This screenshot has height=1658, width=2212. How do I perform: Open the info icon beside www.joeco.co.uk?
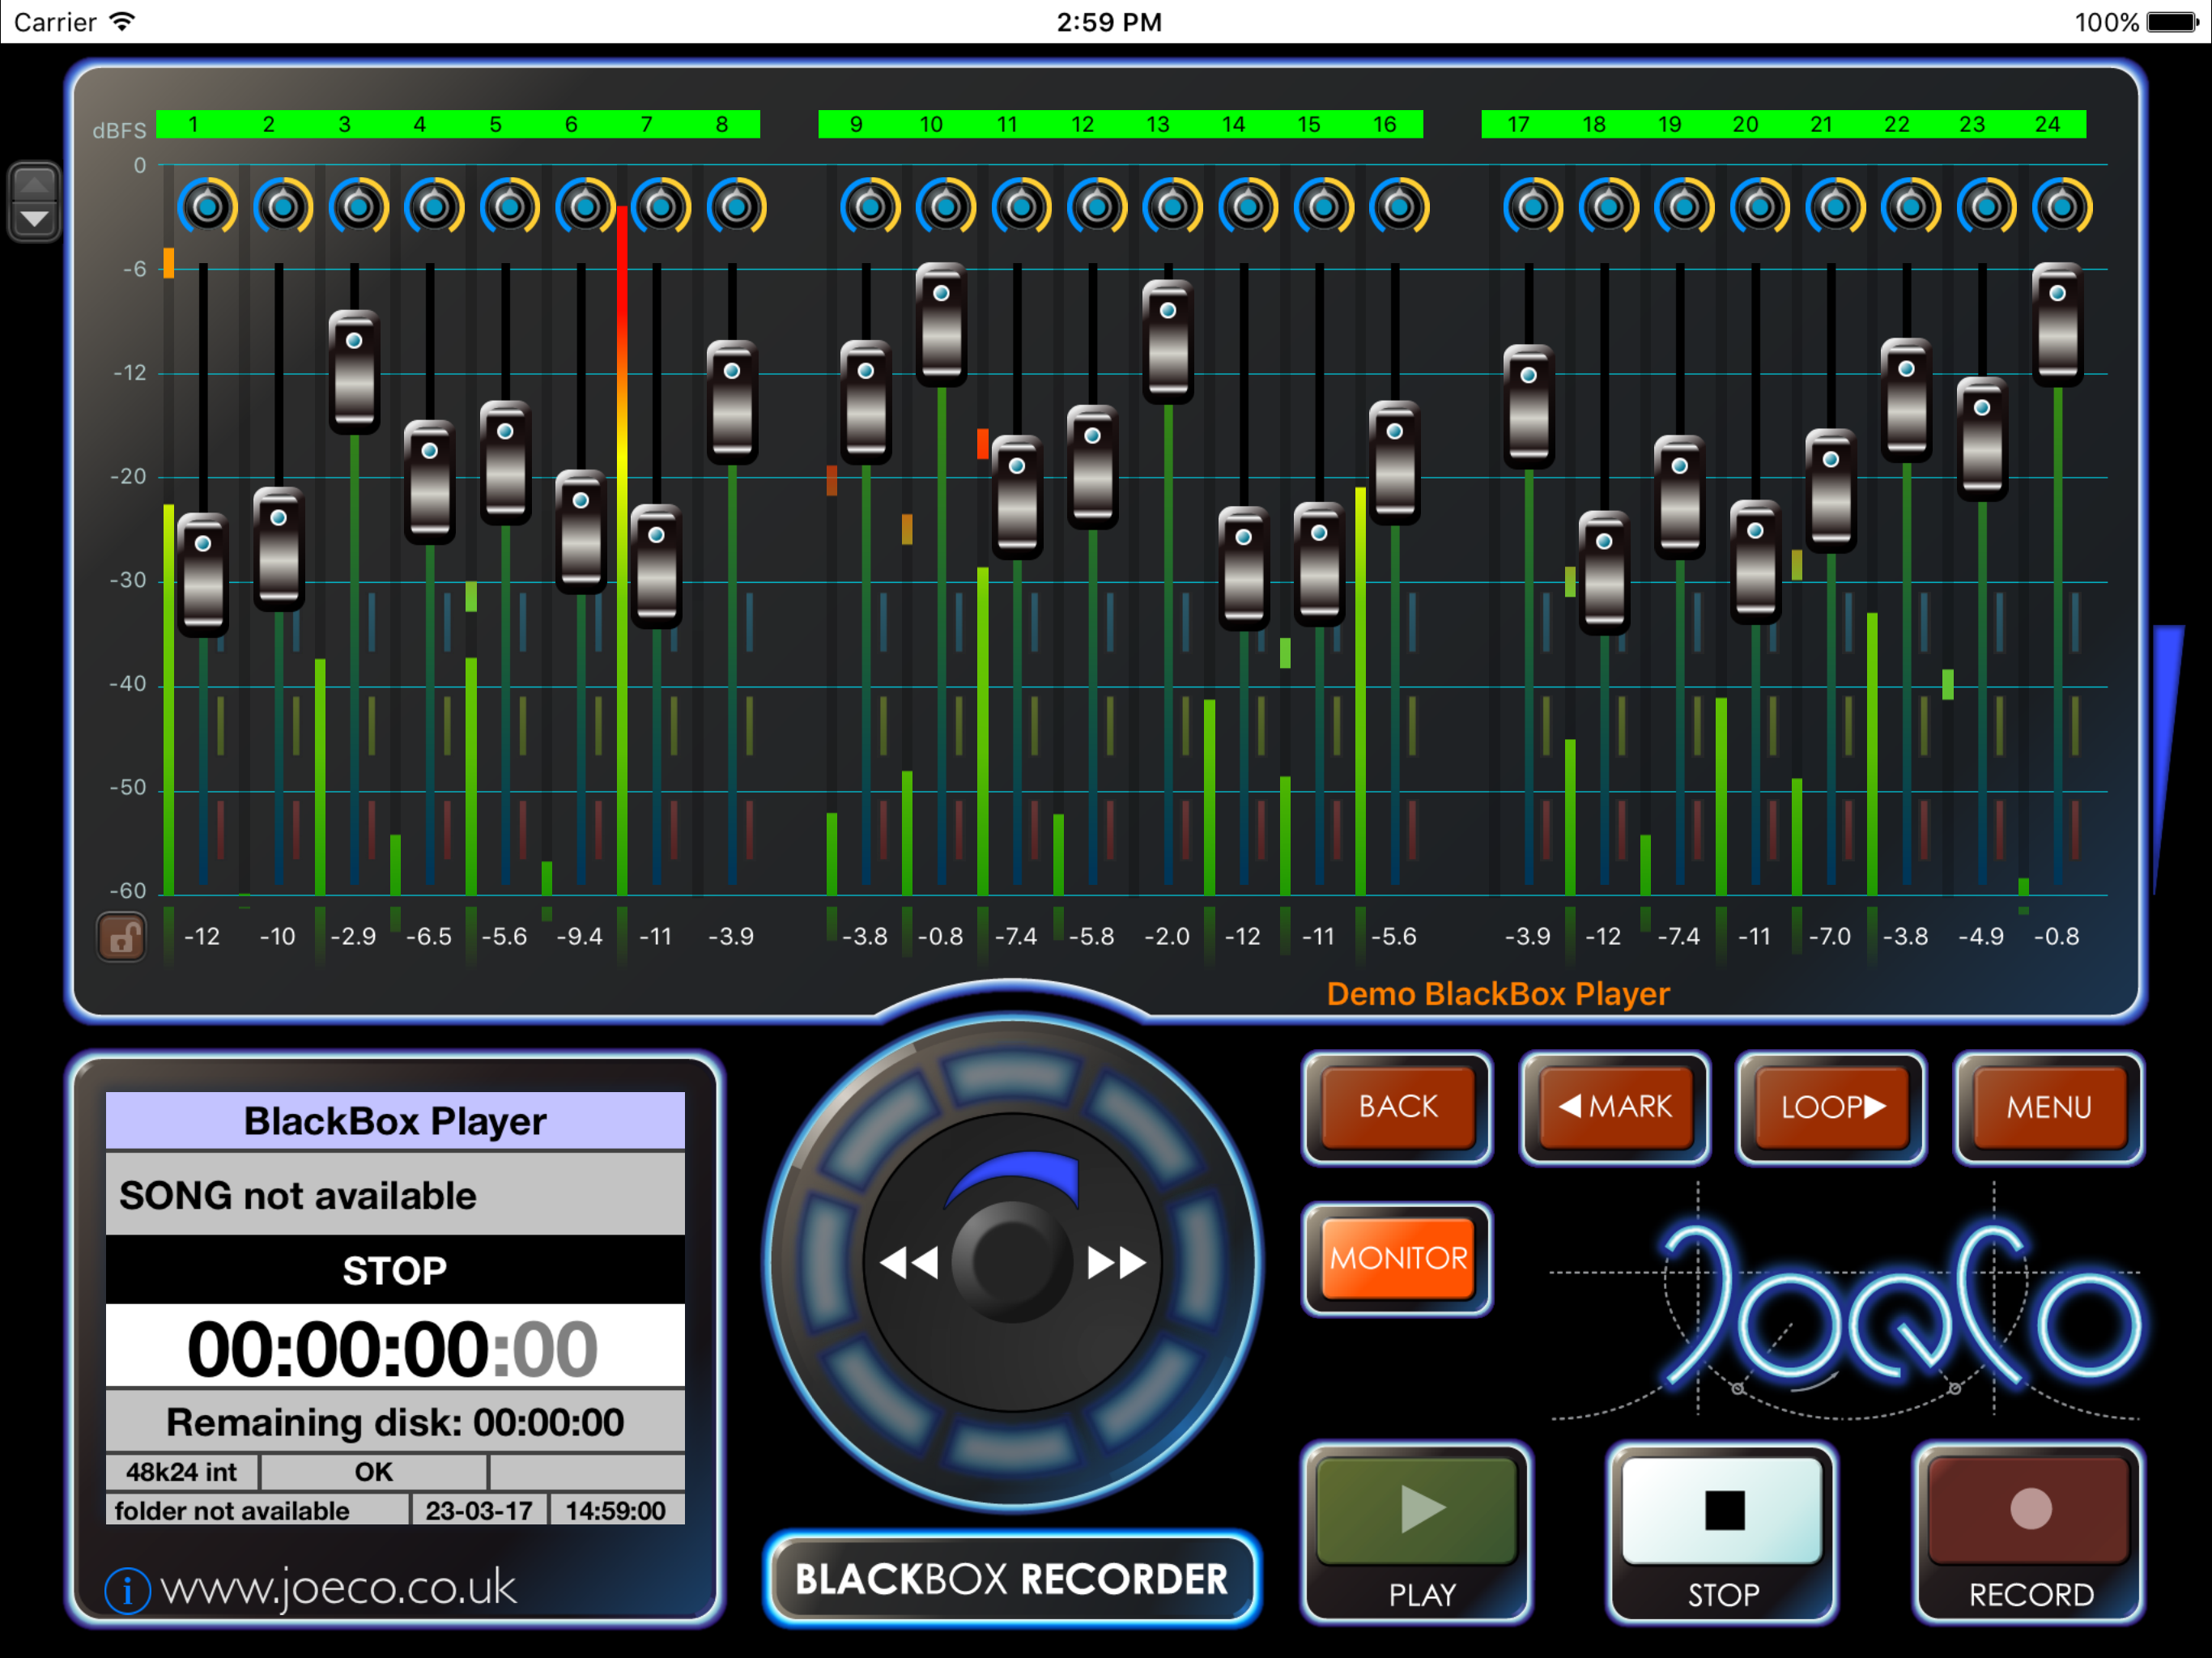pyautogui.click(x=127, y=1590)
